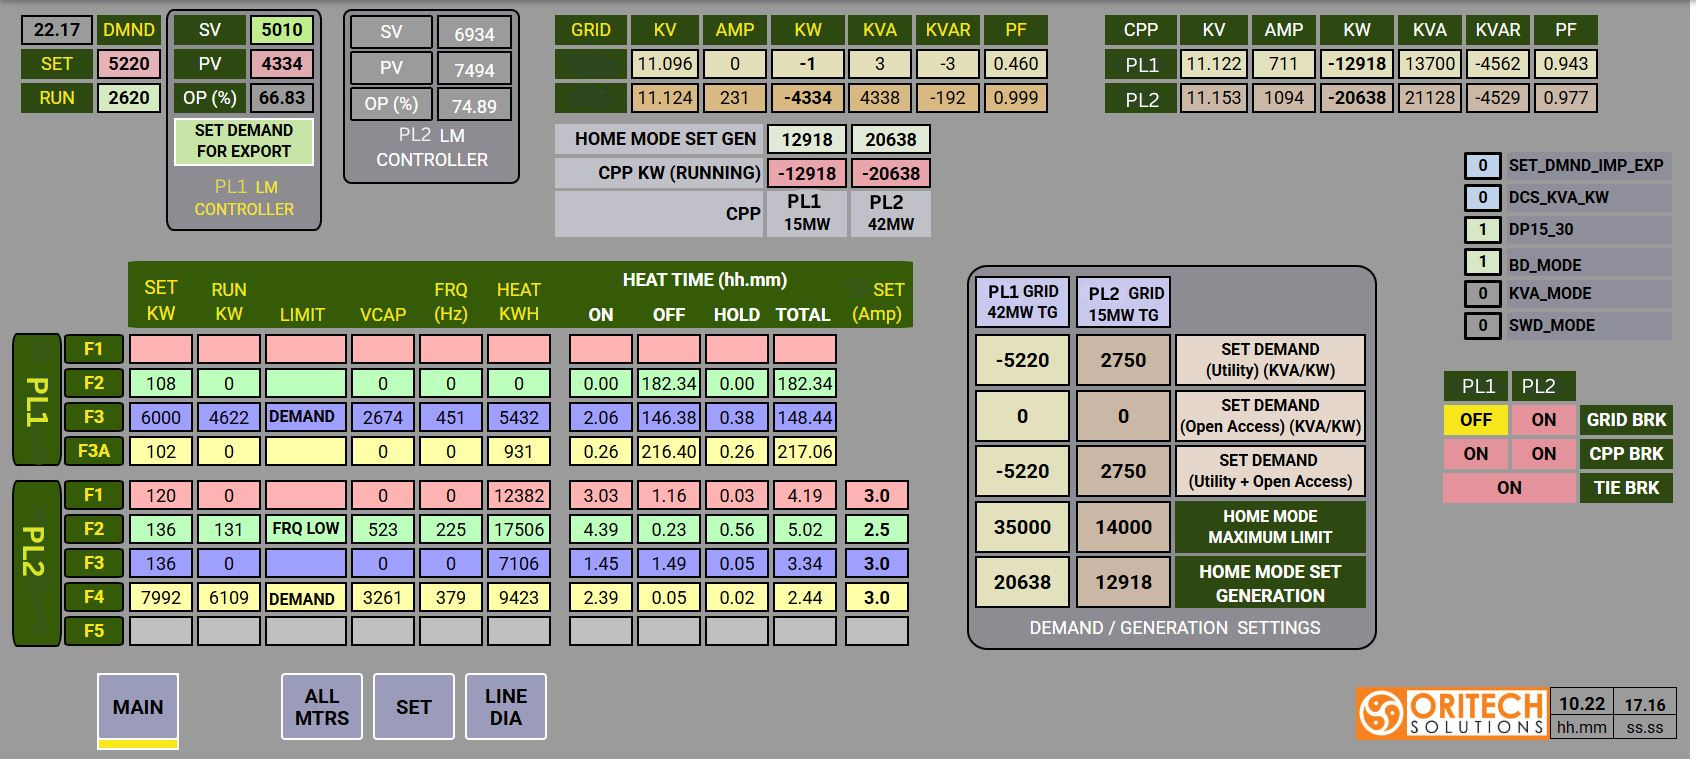Select the PL2 F4 furnace button
Image resolution: width=1696 pixels, height=761 pixels.
(x=93, y=597)
